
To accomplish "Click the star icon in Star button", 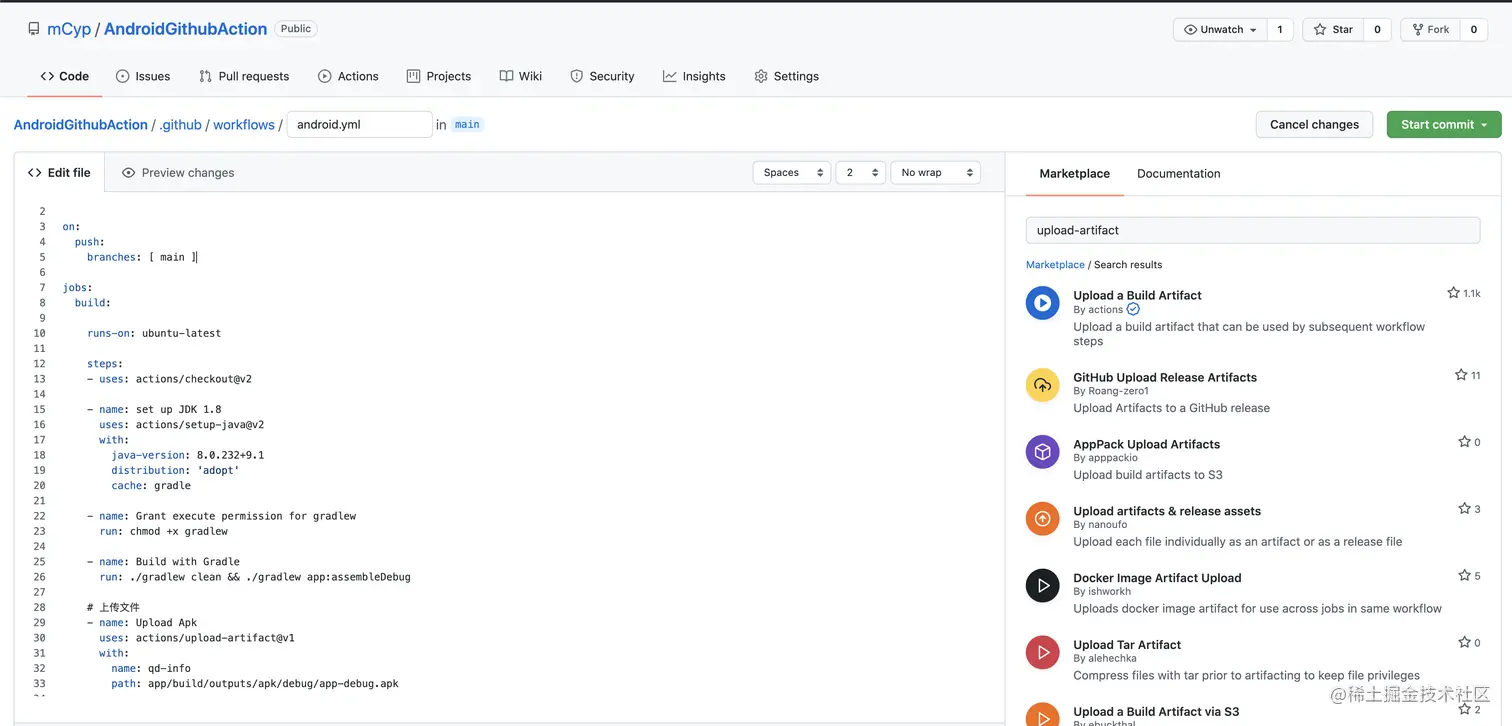I will point(1320,30).
